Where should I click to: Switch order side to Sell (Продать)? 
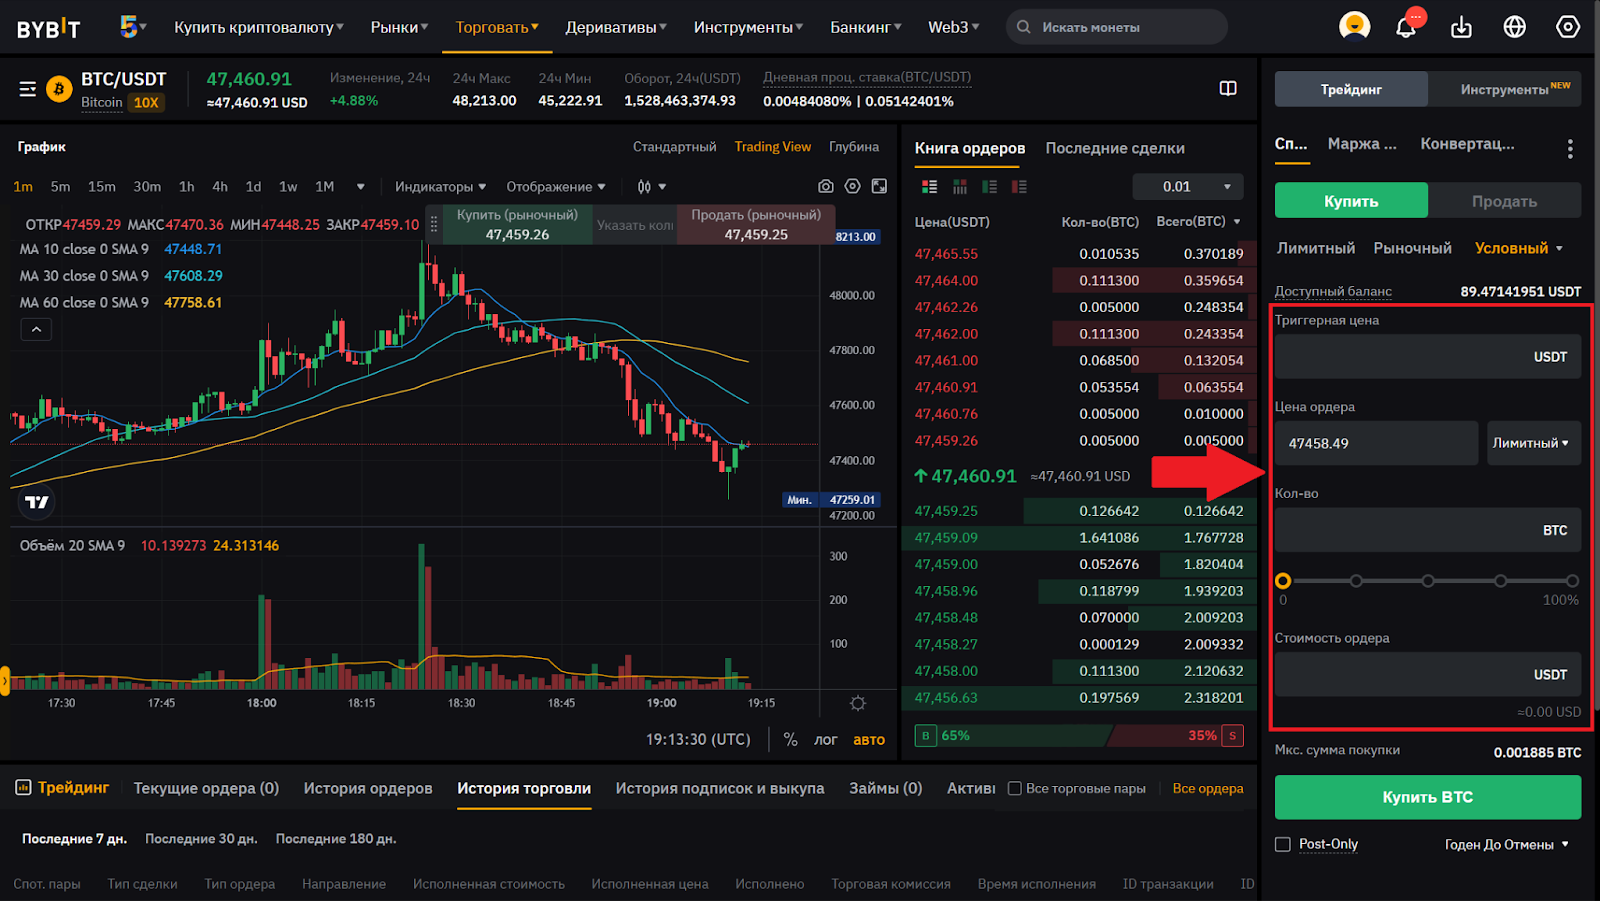point(1504,201)
